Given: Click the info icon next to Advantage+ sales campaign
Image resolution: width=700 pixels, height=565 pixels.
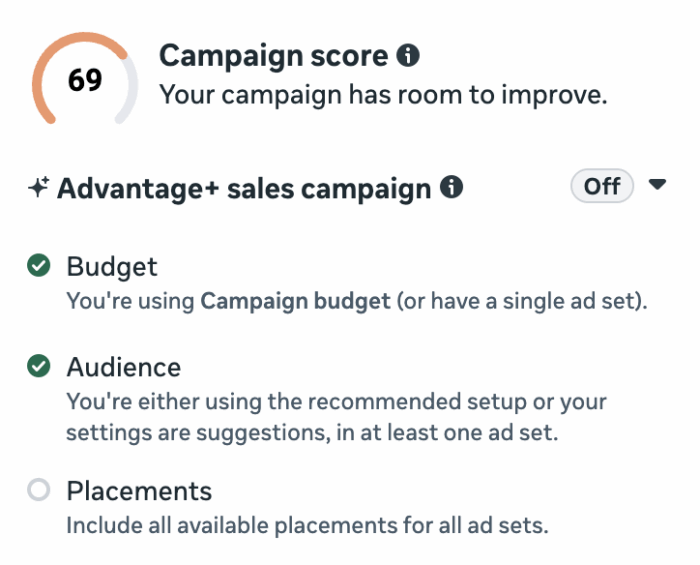Looking at the screenshot, I should pos(452,187).
